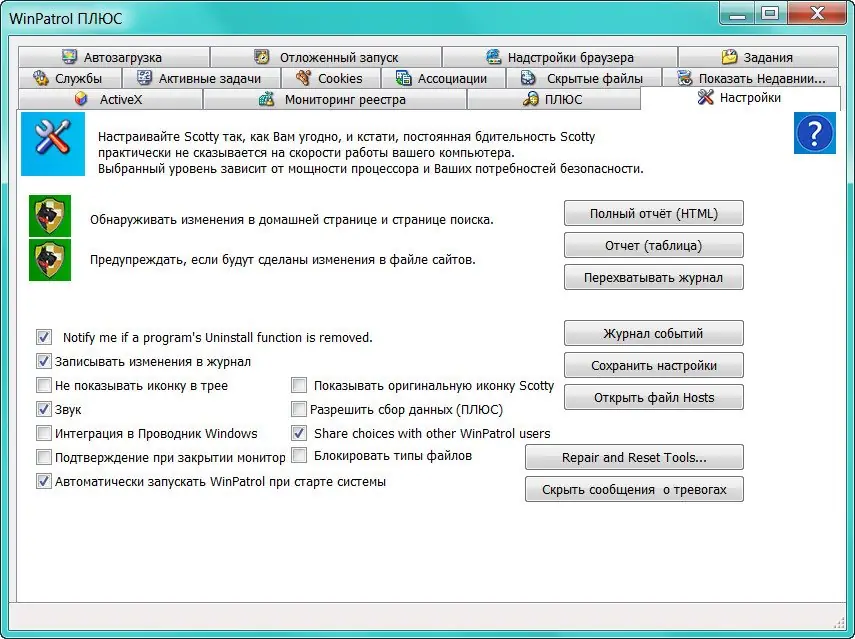Viewport: 855px width, 639px height.
Task: Click Скрыть сообщения о тревогах button
Action: pyautogui.click(x=634, y=490)
